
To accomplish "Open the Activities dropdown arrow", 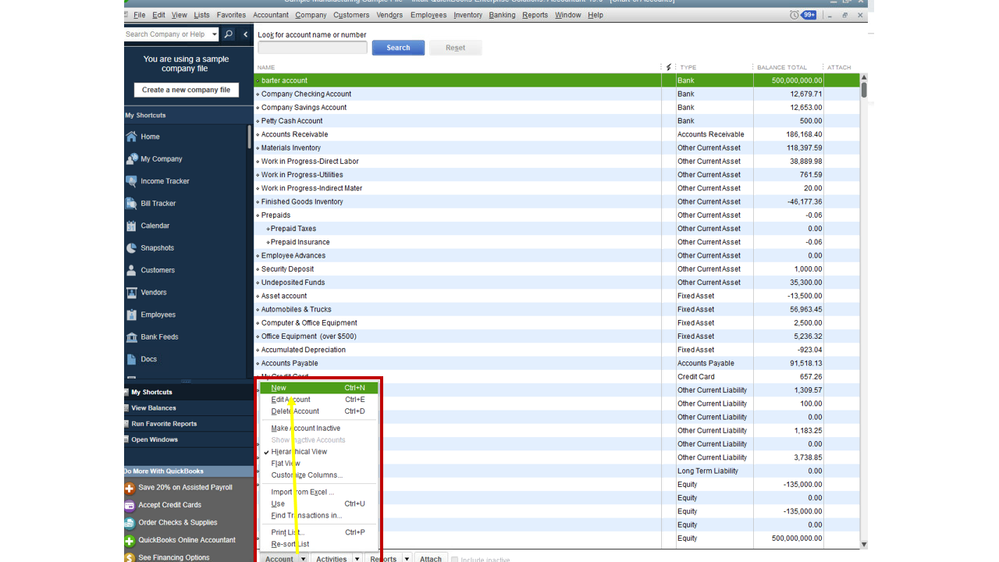I will point(357,559).
